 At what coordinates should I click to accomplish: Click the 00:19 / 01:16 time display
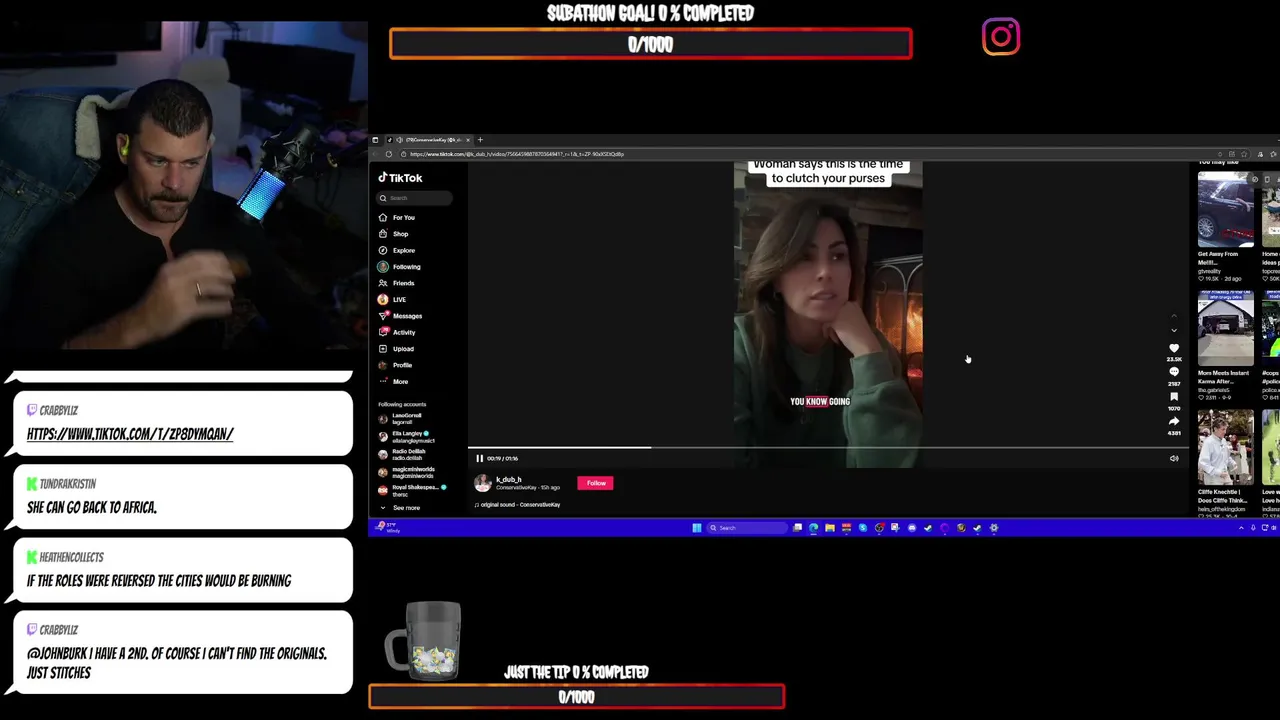(x=502, y=458)
